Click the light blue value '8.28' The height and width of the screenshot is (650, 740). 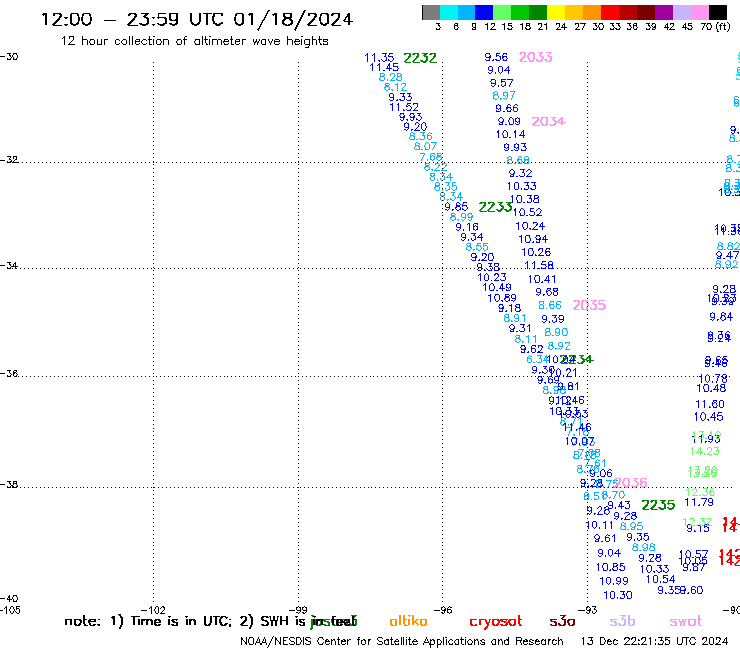click(391, 77)
